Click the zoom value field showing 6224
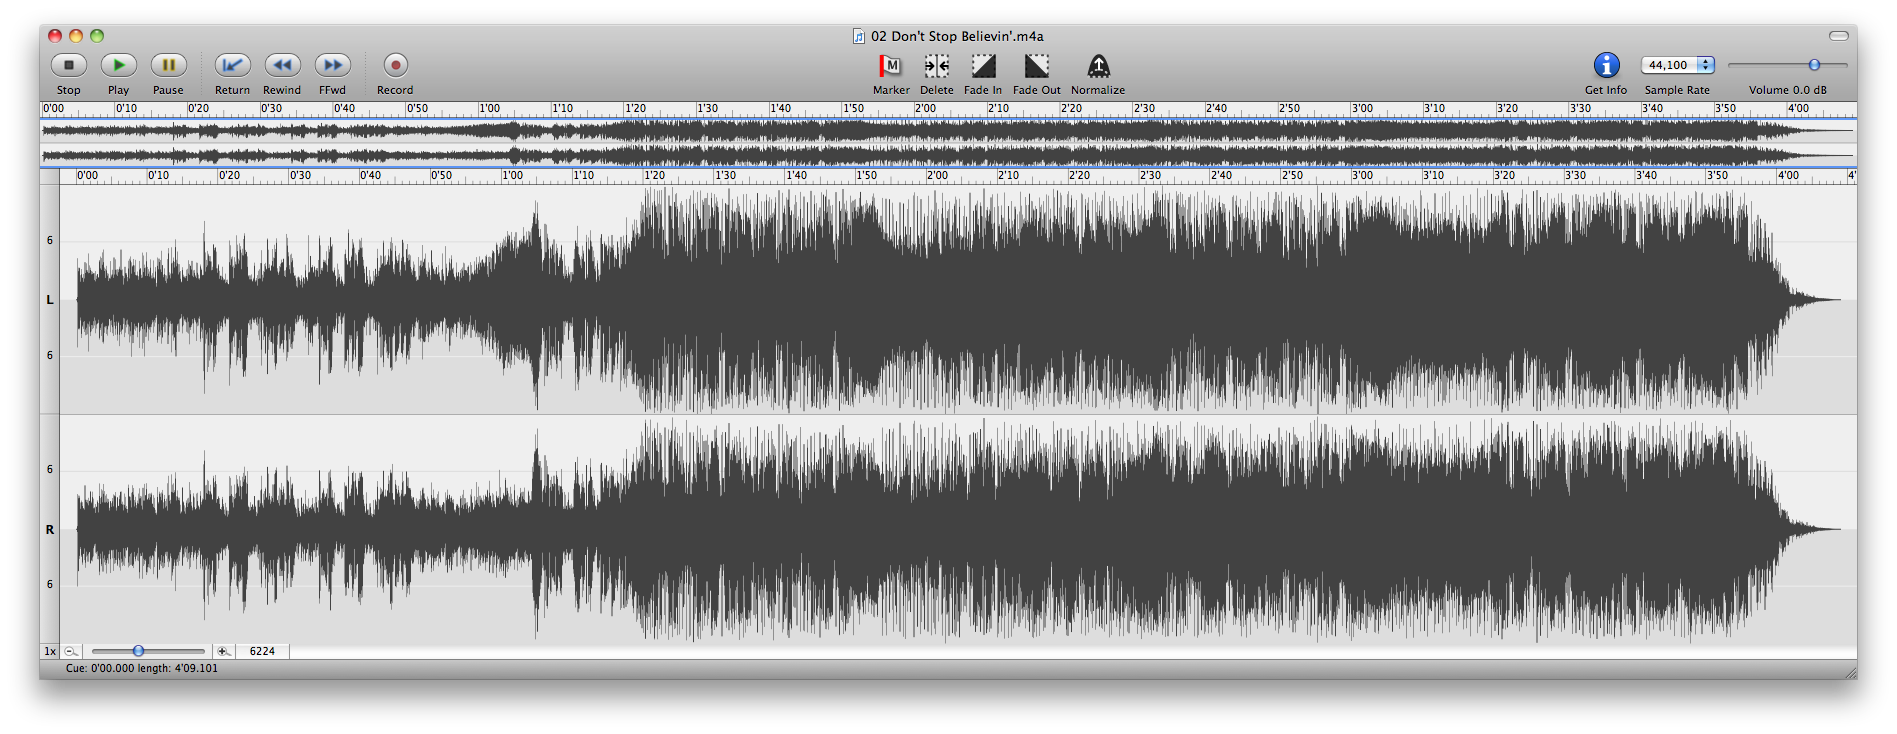Viewport: 1897px width, 734px height. (x=262, y=651)
